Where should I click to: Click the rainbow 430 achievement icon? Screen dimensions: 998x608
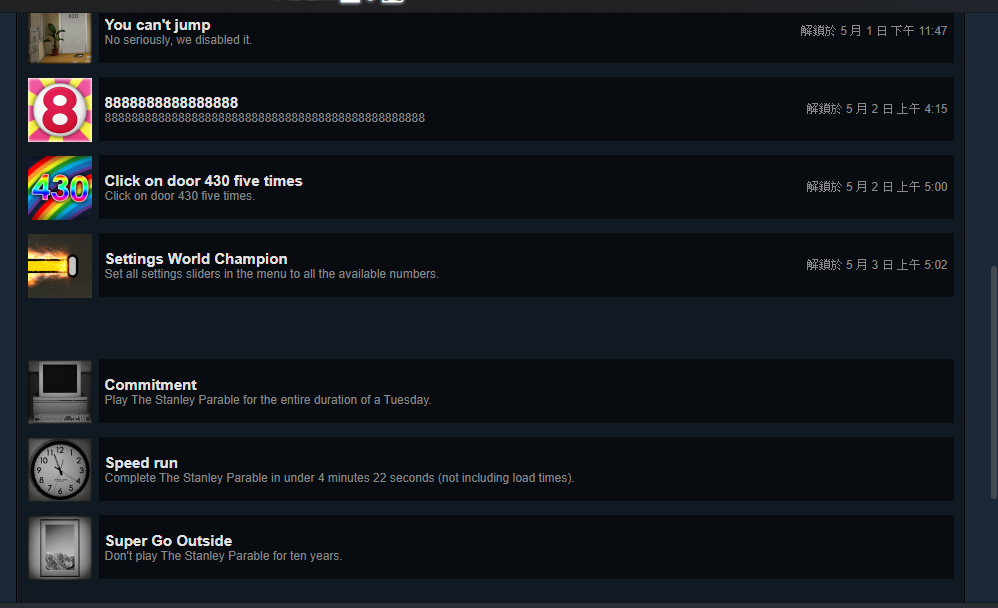click(60, 188)
